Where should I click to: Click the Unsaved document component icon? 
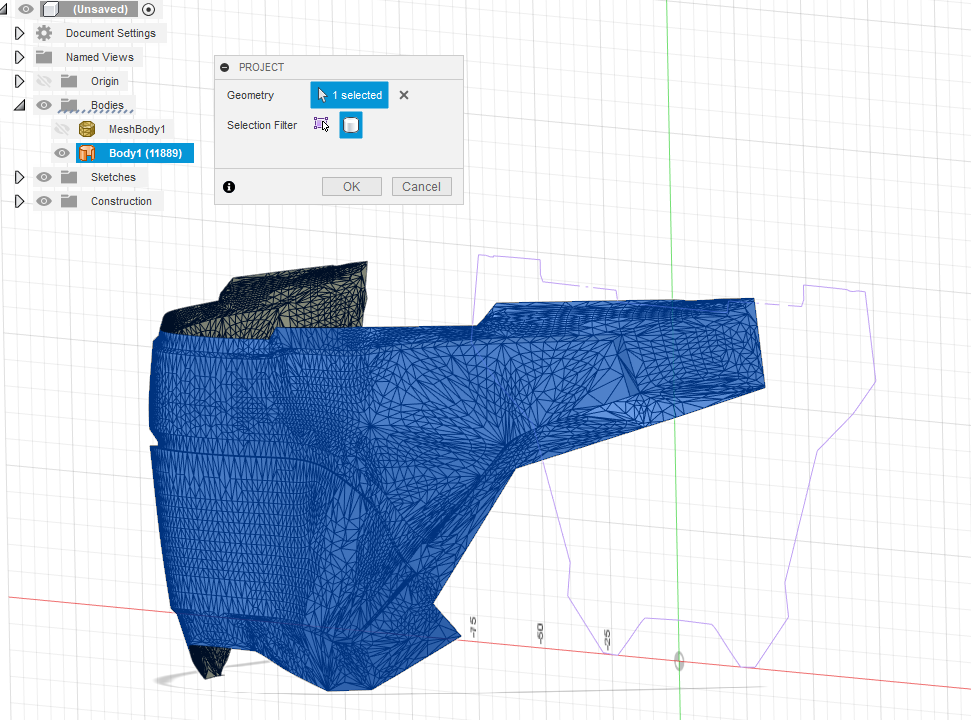point(51,9)
